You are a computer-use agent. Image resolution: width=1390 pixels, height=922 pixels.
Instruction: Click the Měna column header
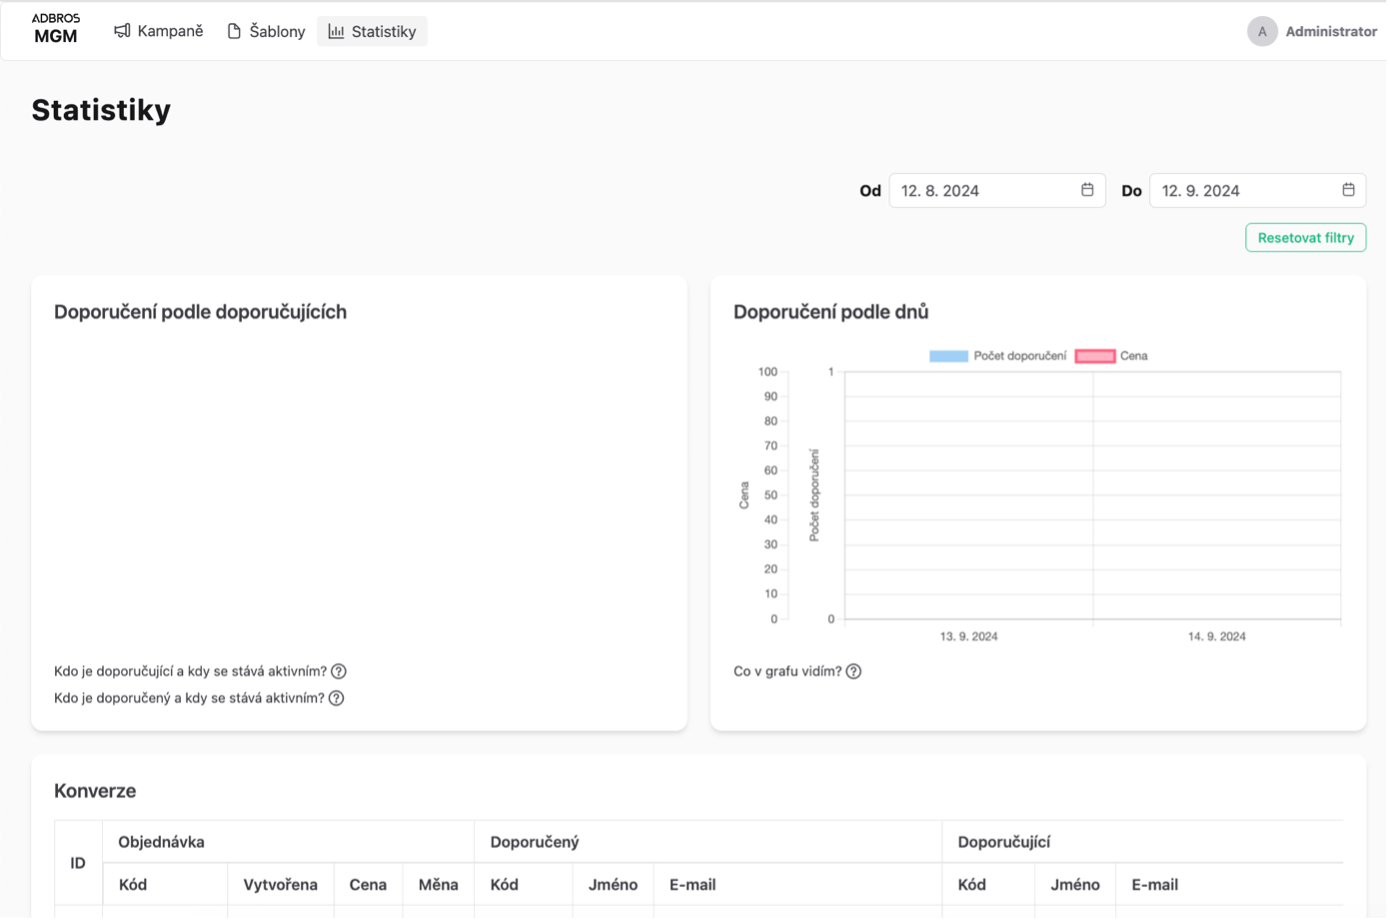coord(438,885)
